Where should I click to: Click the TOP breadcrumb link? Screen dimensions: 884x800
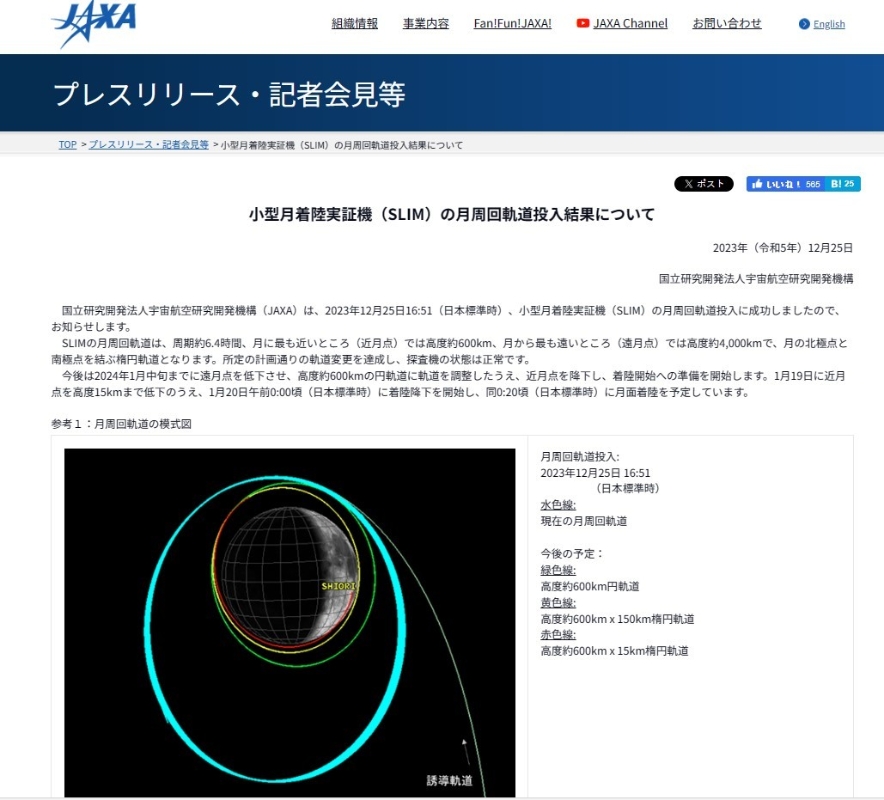(x=67, y=145)
